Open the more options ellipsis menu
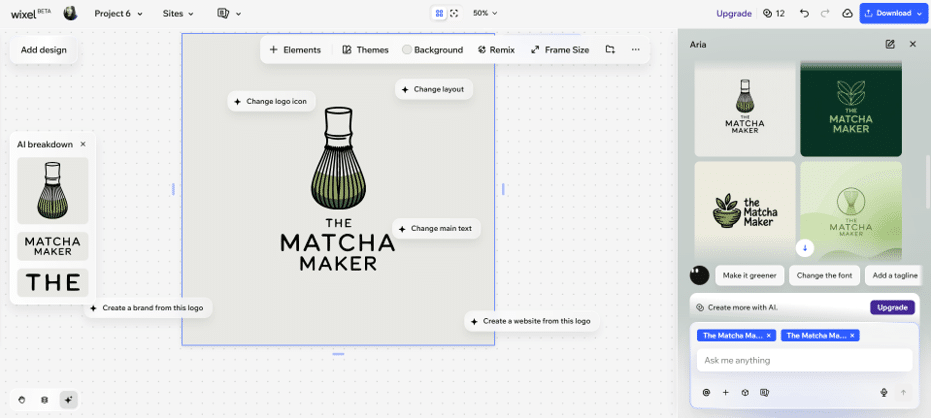Image resolution: width=931 pixels, height=418 pixels. pyautogui.click(x=636, y=50)
